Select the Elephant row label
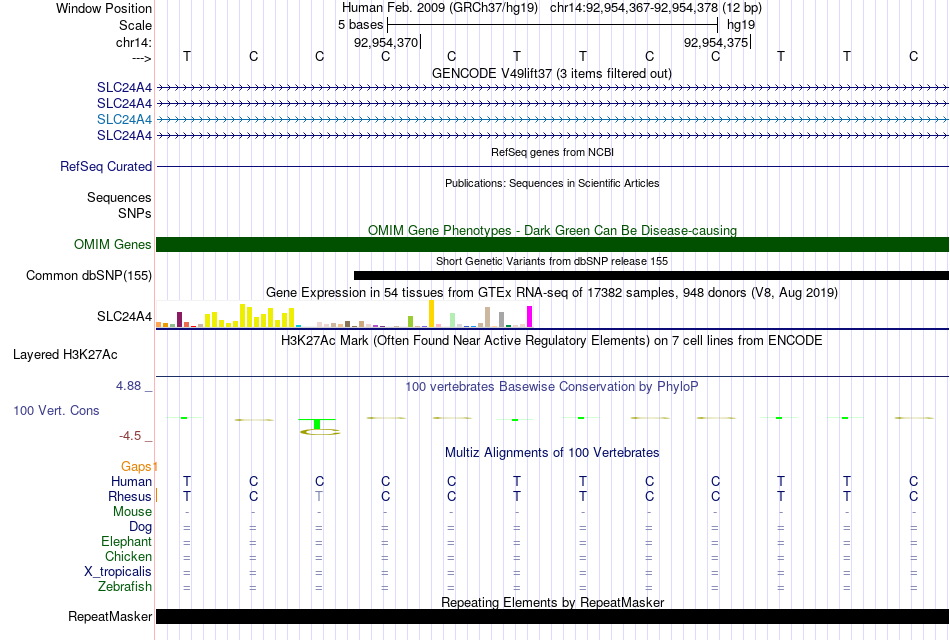The image size is (950, 640). pyautogui.click(x=127, y=541)
